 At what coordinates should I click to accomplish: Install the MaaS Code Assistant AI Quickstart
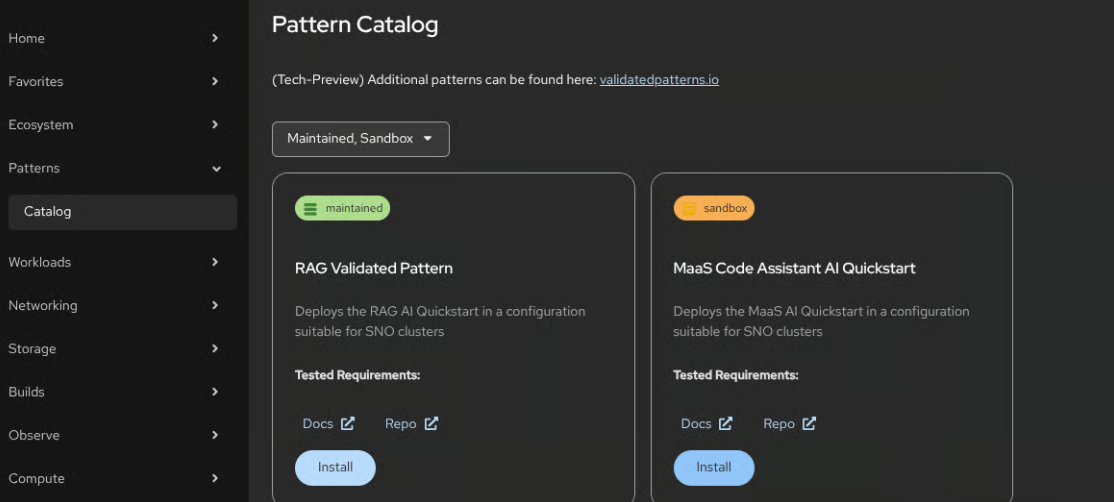coord(714,467)
